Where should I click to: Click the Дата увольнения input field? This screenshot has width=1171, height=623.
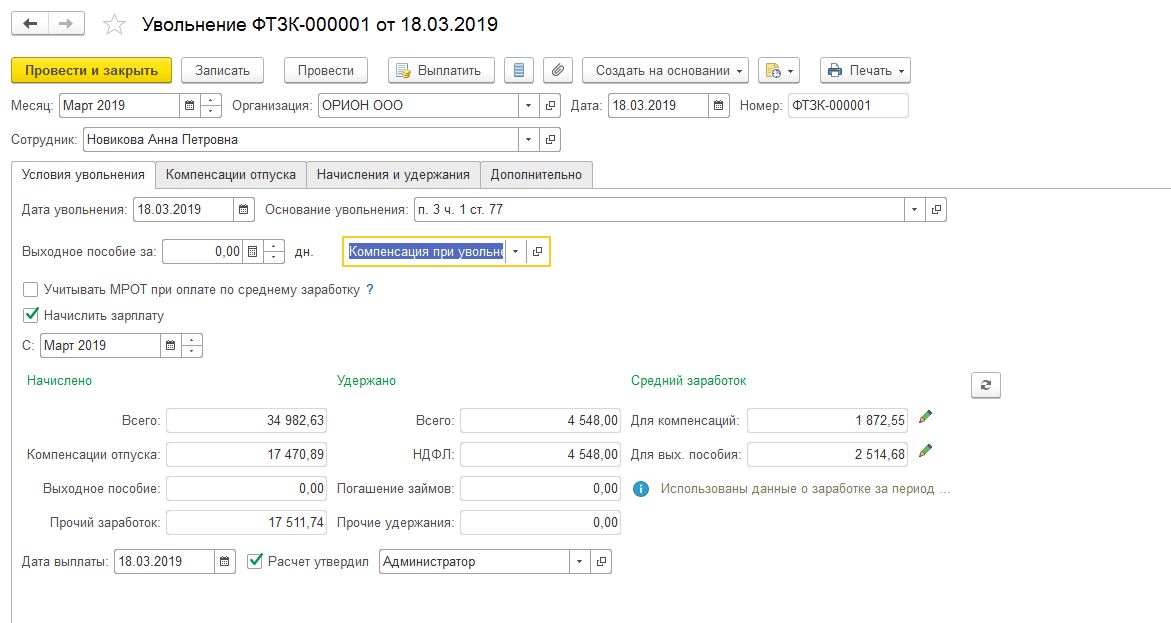184,210
